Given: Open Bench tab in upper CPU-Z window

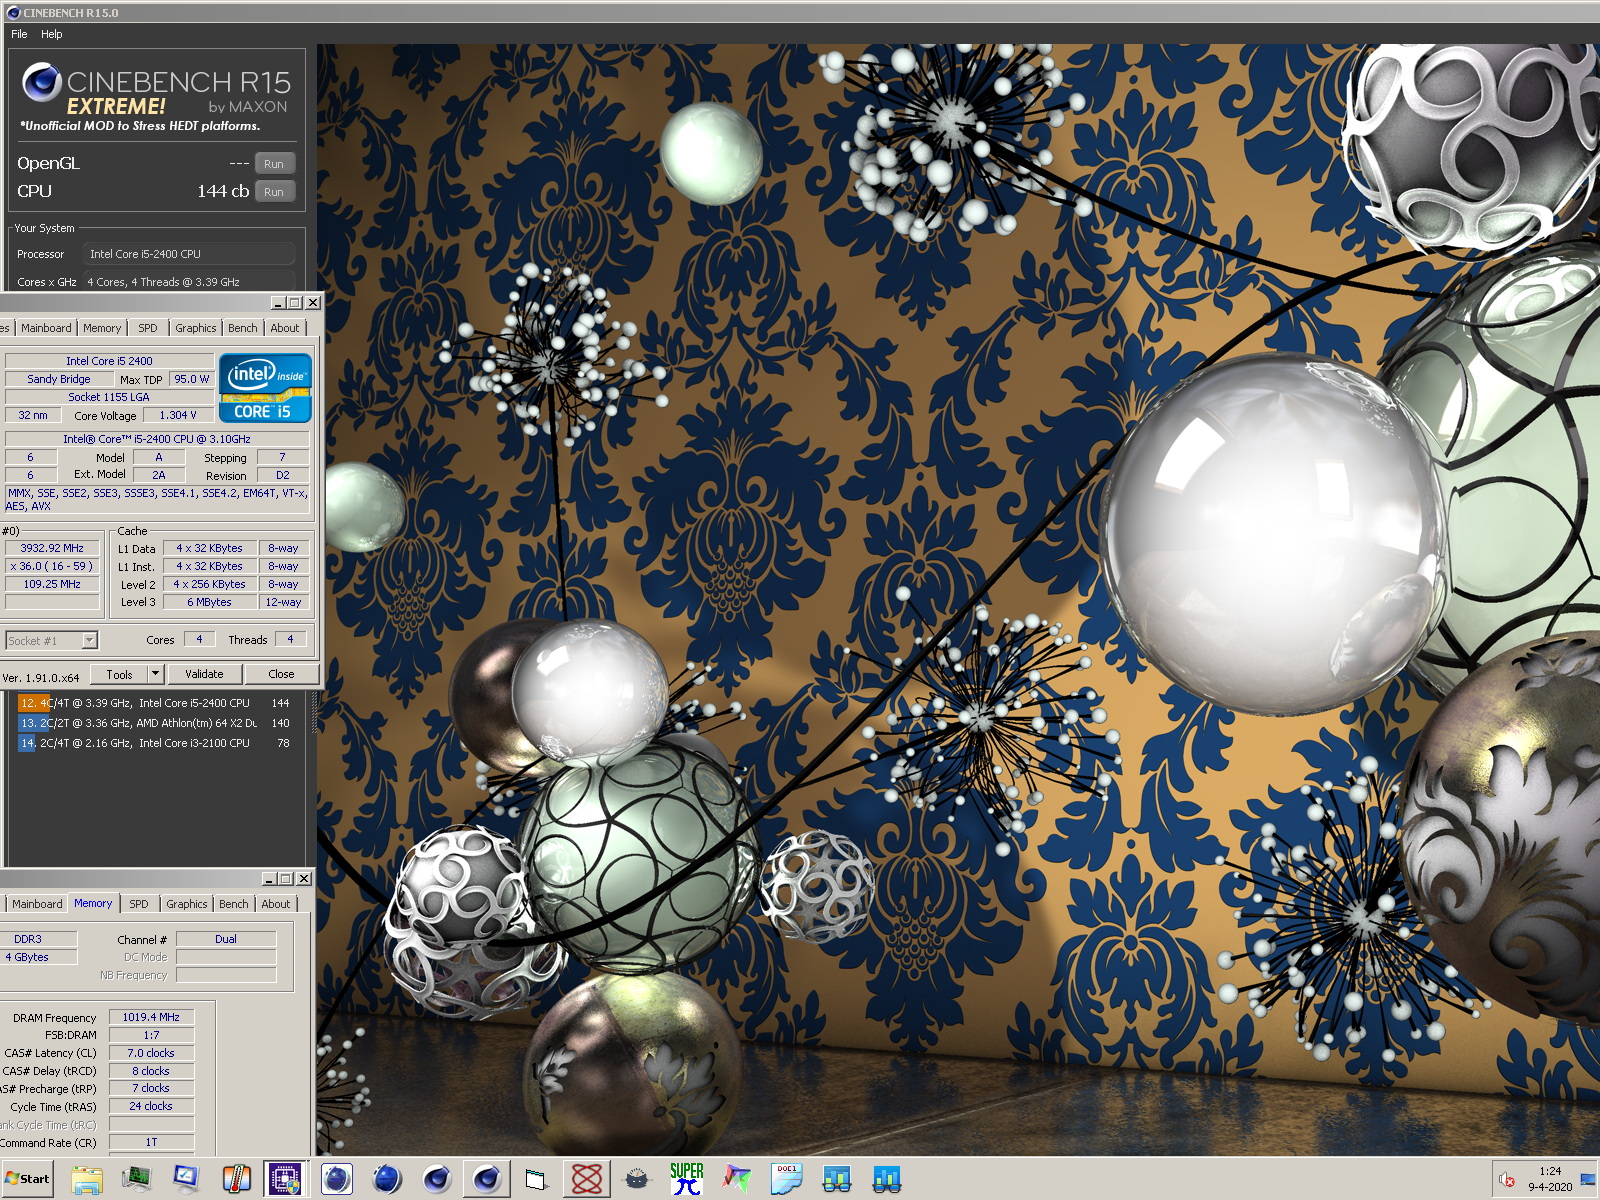Looking at the screenshot, I should (x=243, y=328).
